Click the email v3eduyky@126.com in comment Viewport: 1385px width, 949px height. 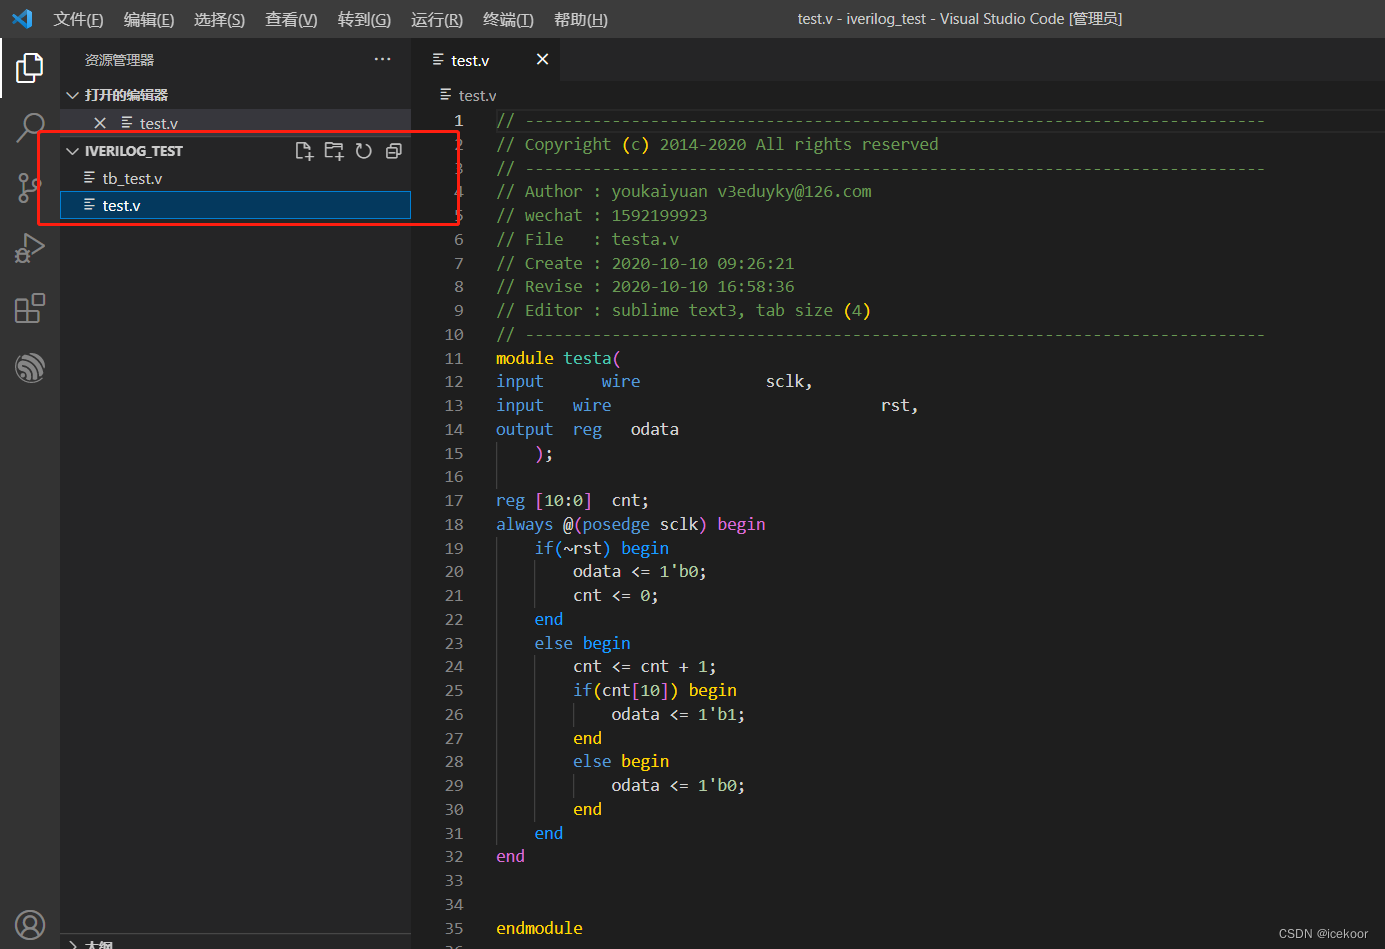794,191
